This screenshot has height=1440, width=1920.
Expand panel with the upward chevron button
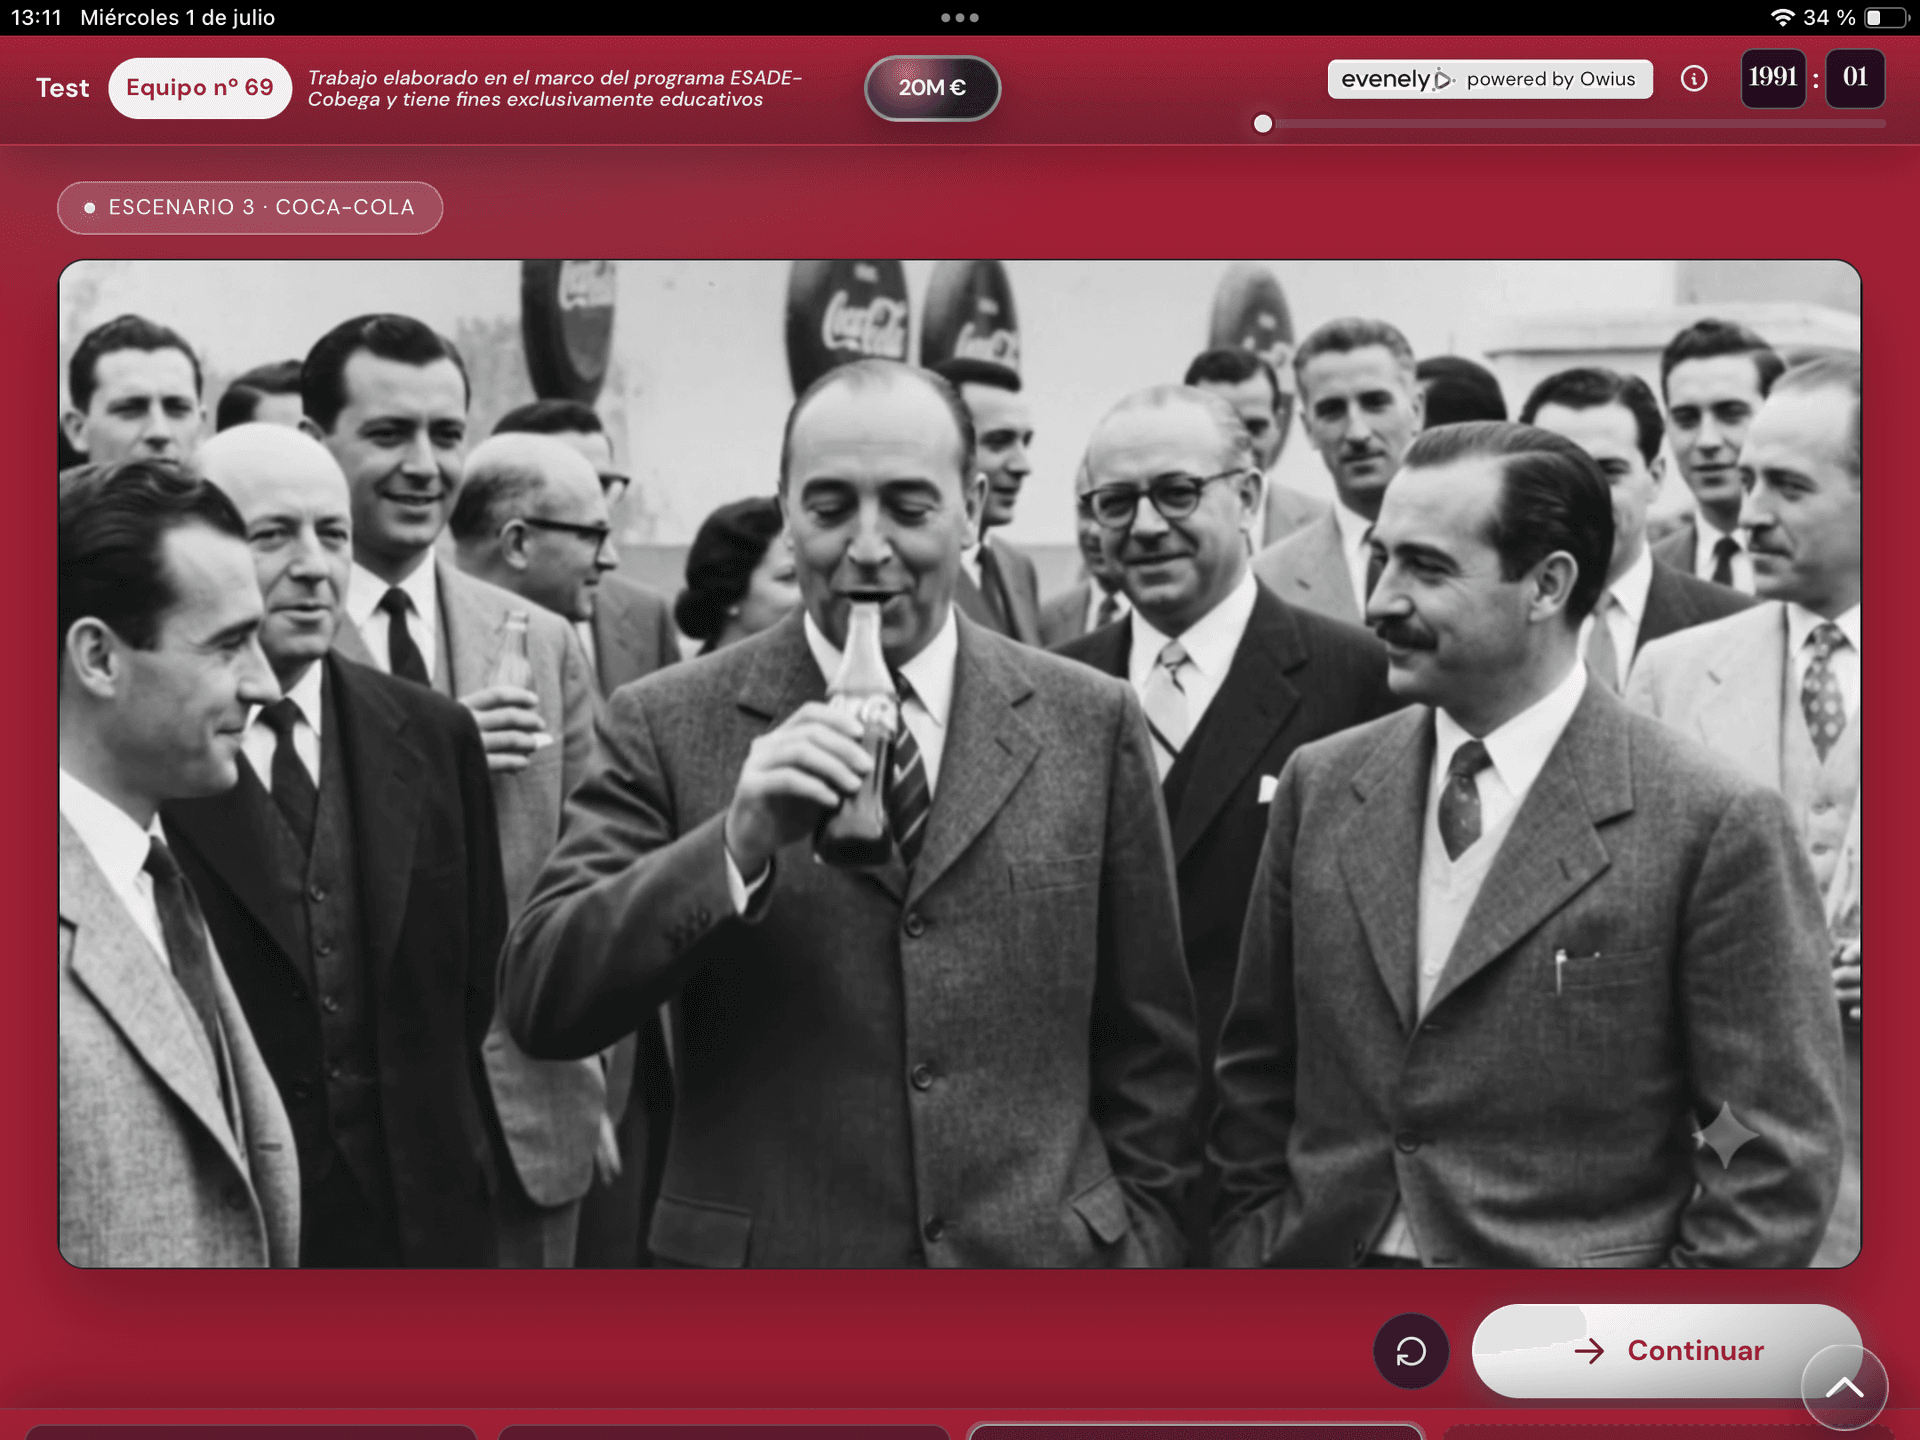[x=1845, y=1388]
